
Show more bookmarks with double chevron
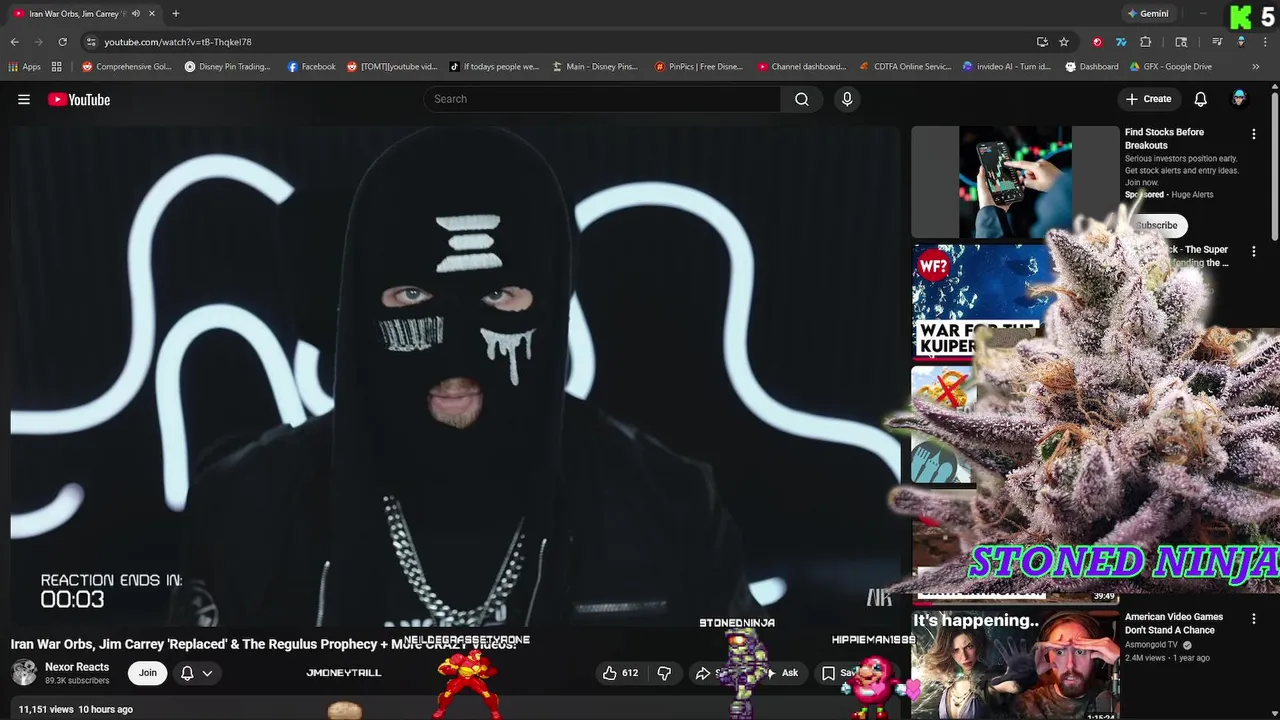1255,67
